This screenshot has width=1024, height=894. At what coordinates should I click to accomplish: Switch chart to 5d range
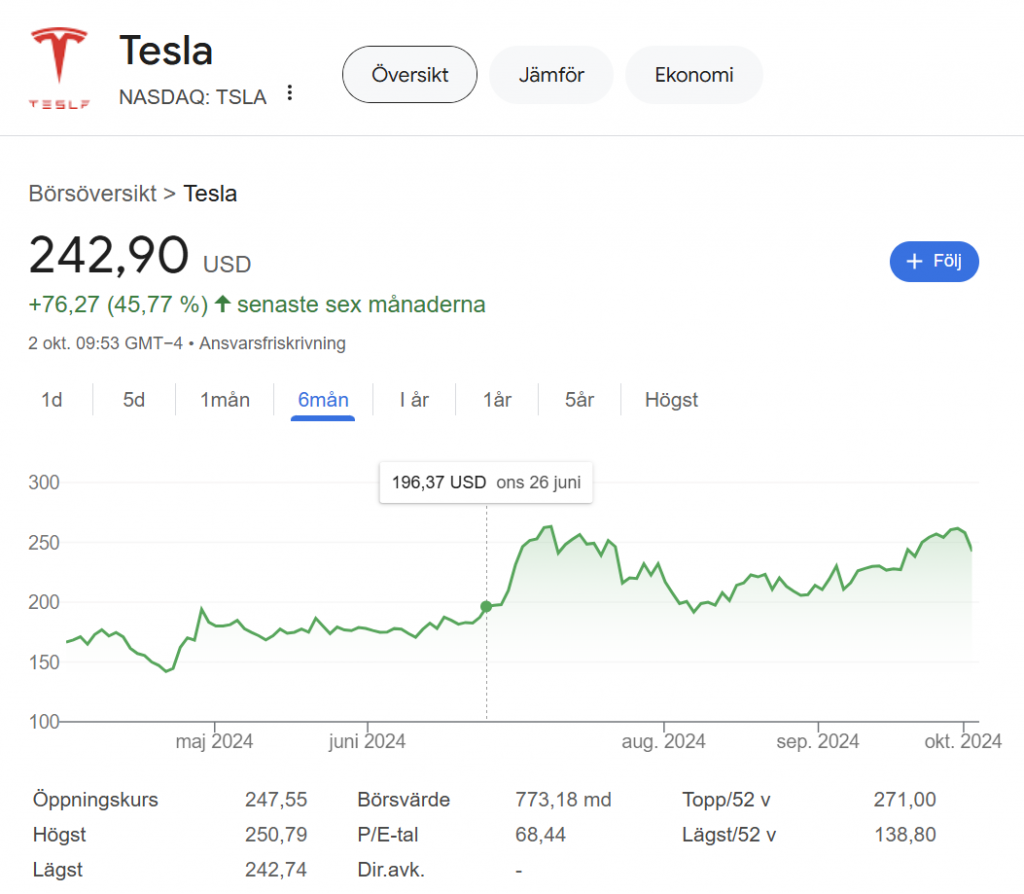[x=134, y=400]
